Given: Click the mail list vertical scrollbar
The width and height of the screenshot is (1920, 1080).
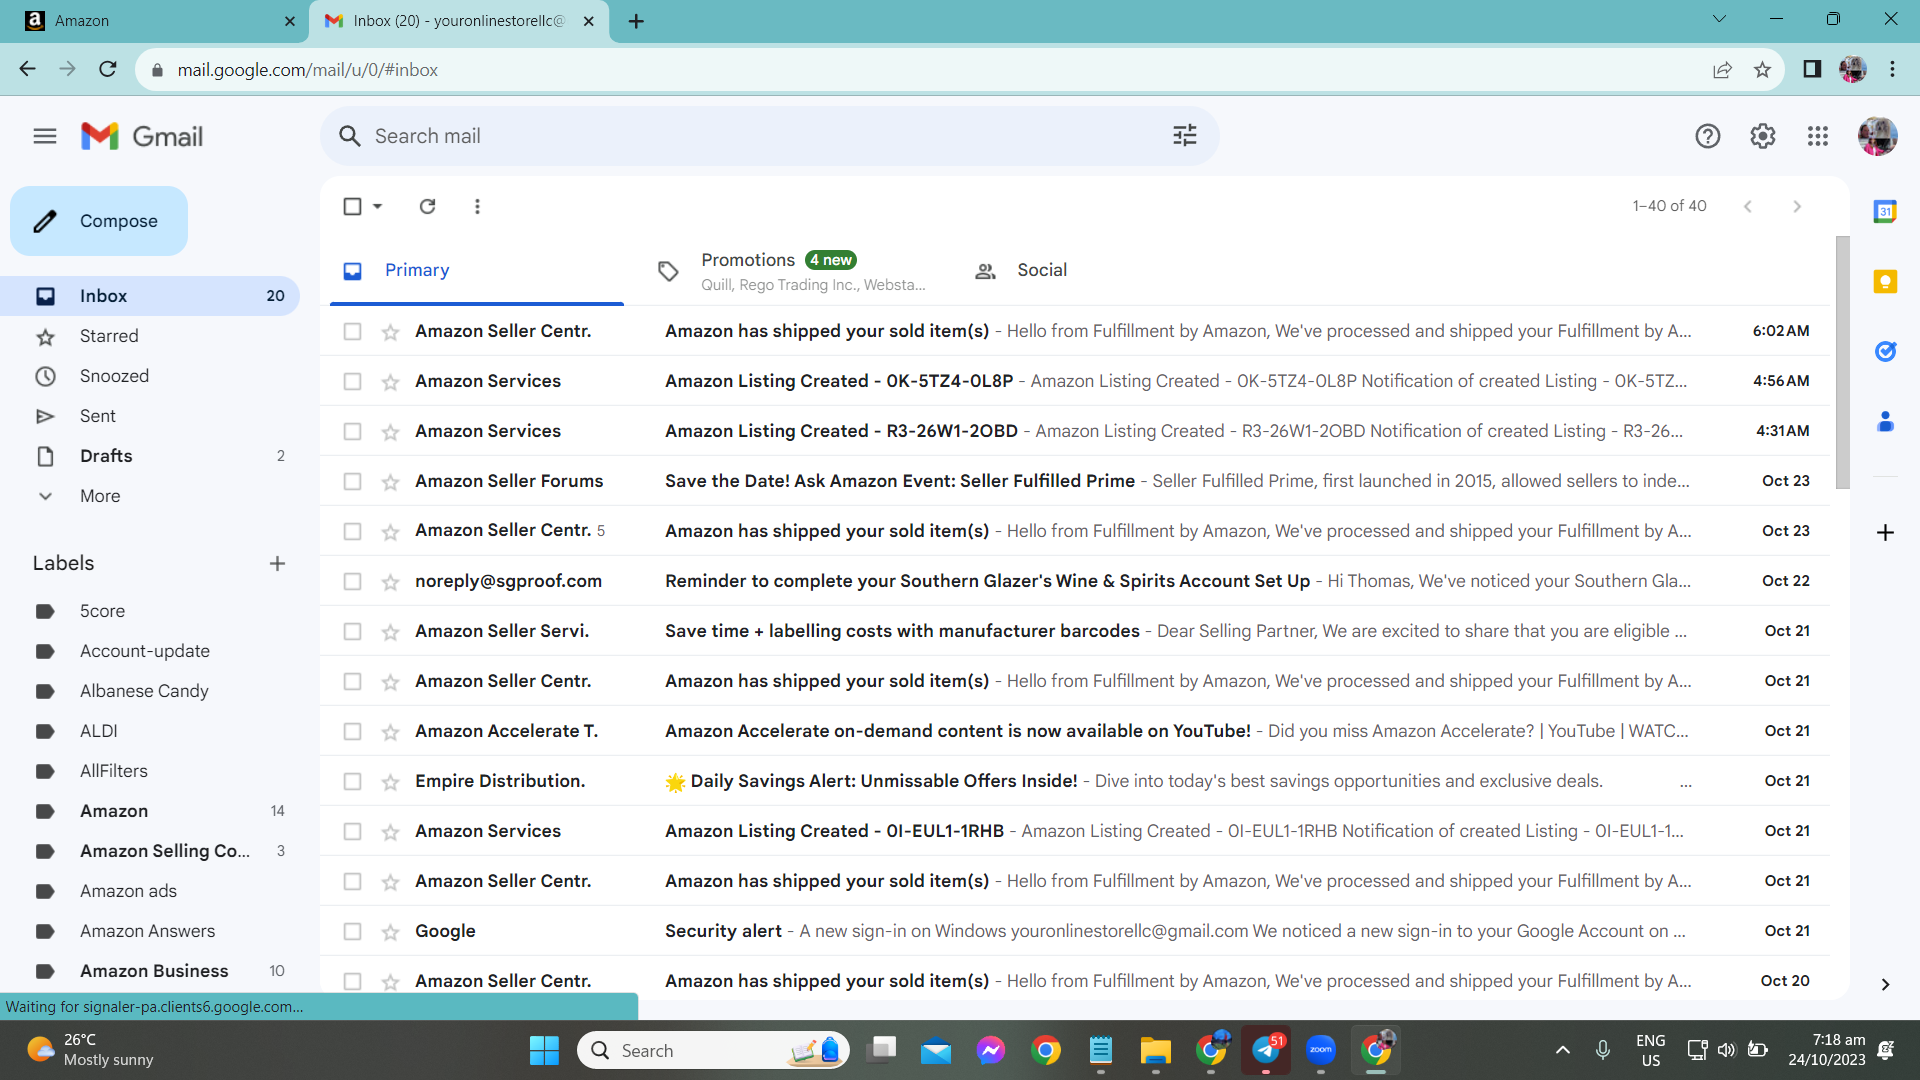Looking at the screenshot, I should coord(1842,362).
